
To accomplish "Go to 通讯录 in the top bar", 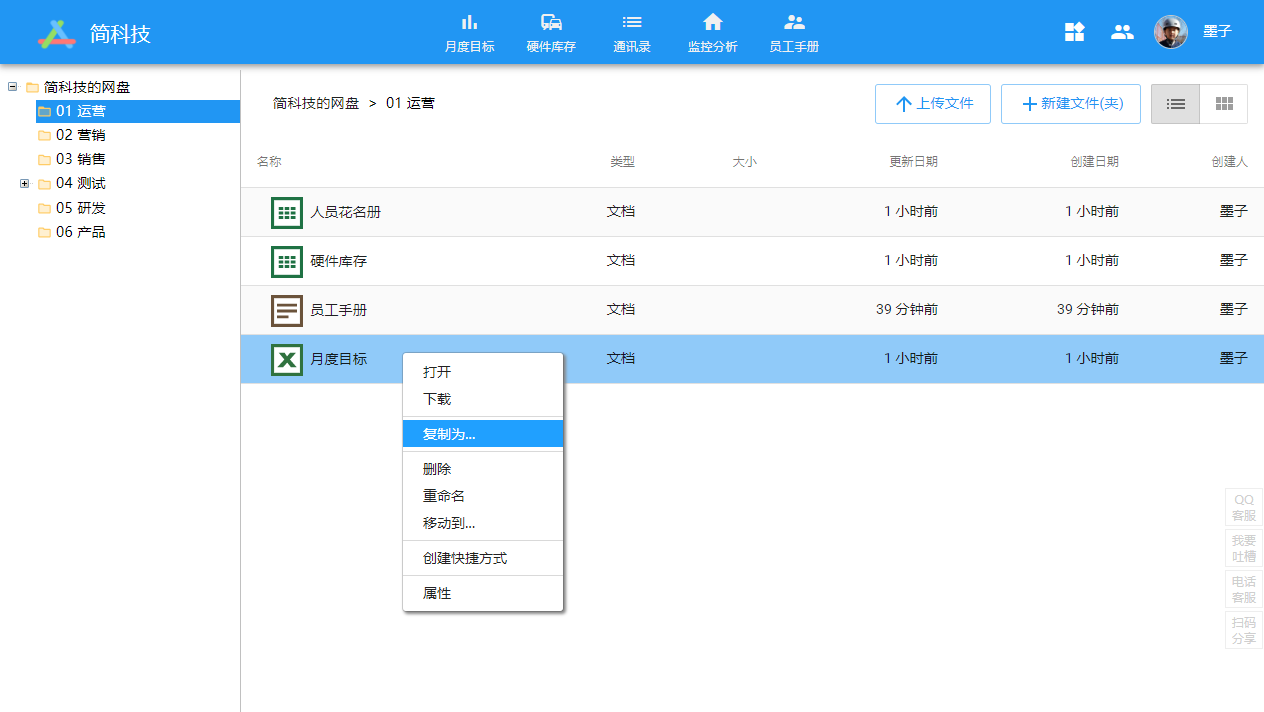I will point(631,33).
